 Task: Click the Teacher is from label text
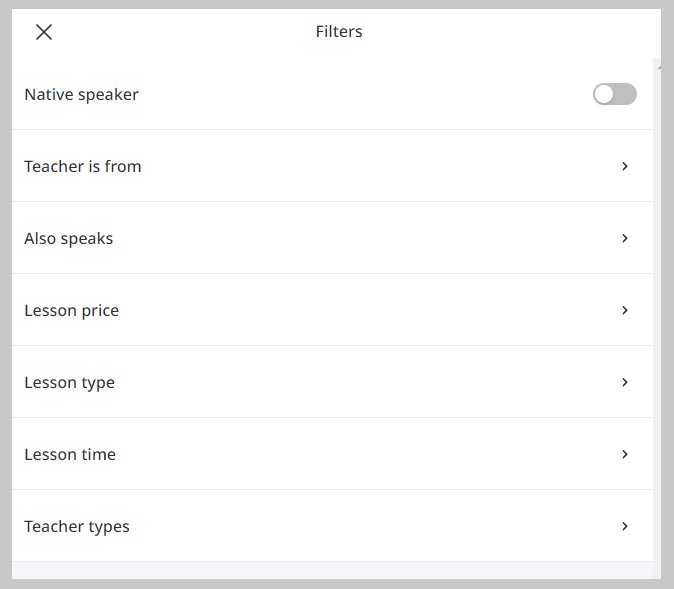coord(83,166)
